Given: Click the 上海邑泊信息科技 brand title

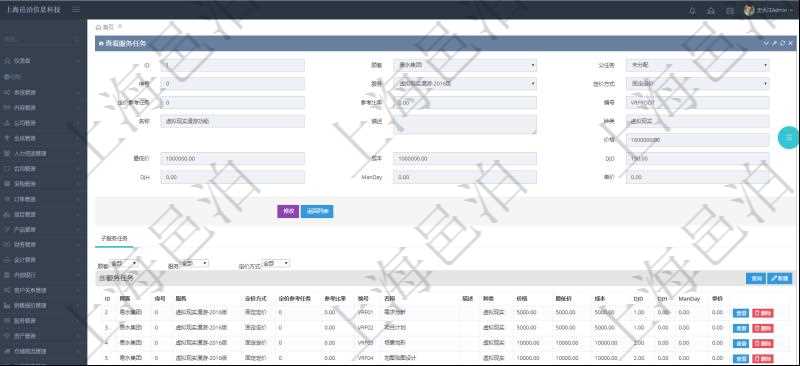Looking at the screenshot, I should [x=34, y=10].
